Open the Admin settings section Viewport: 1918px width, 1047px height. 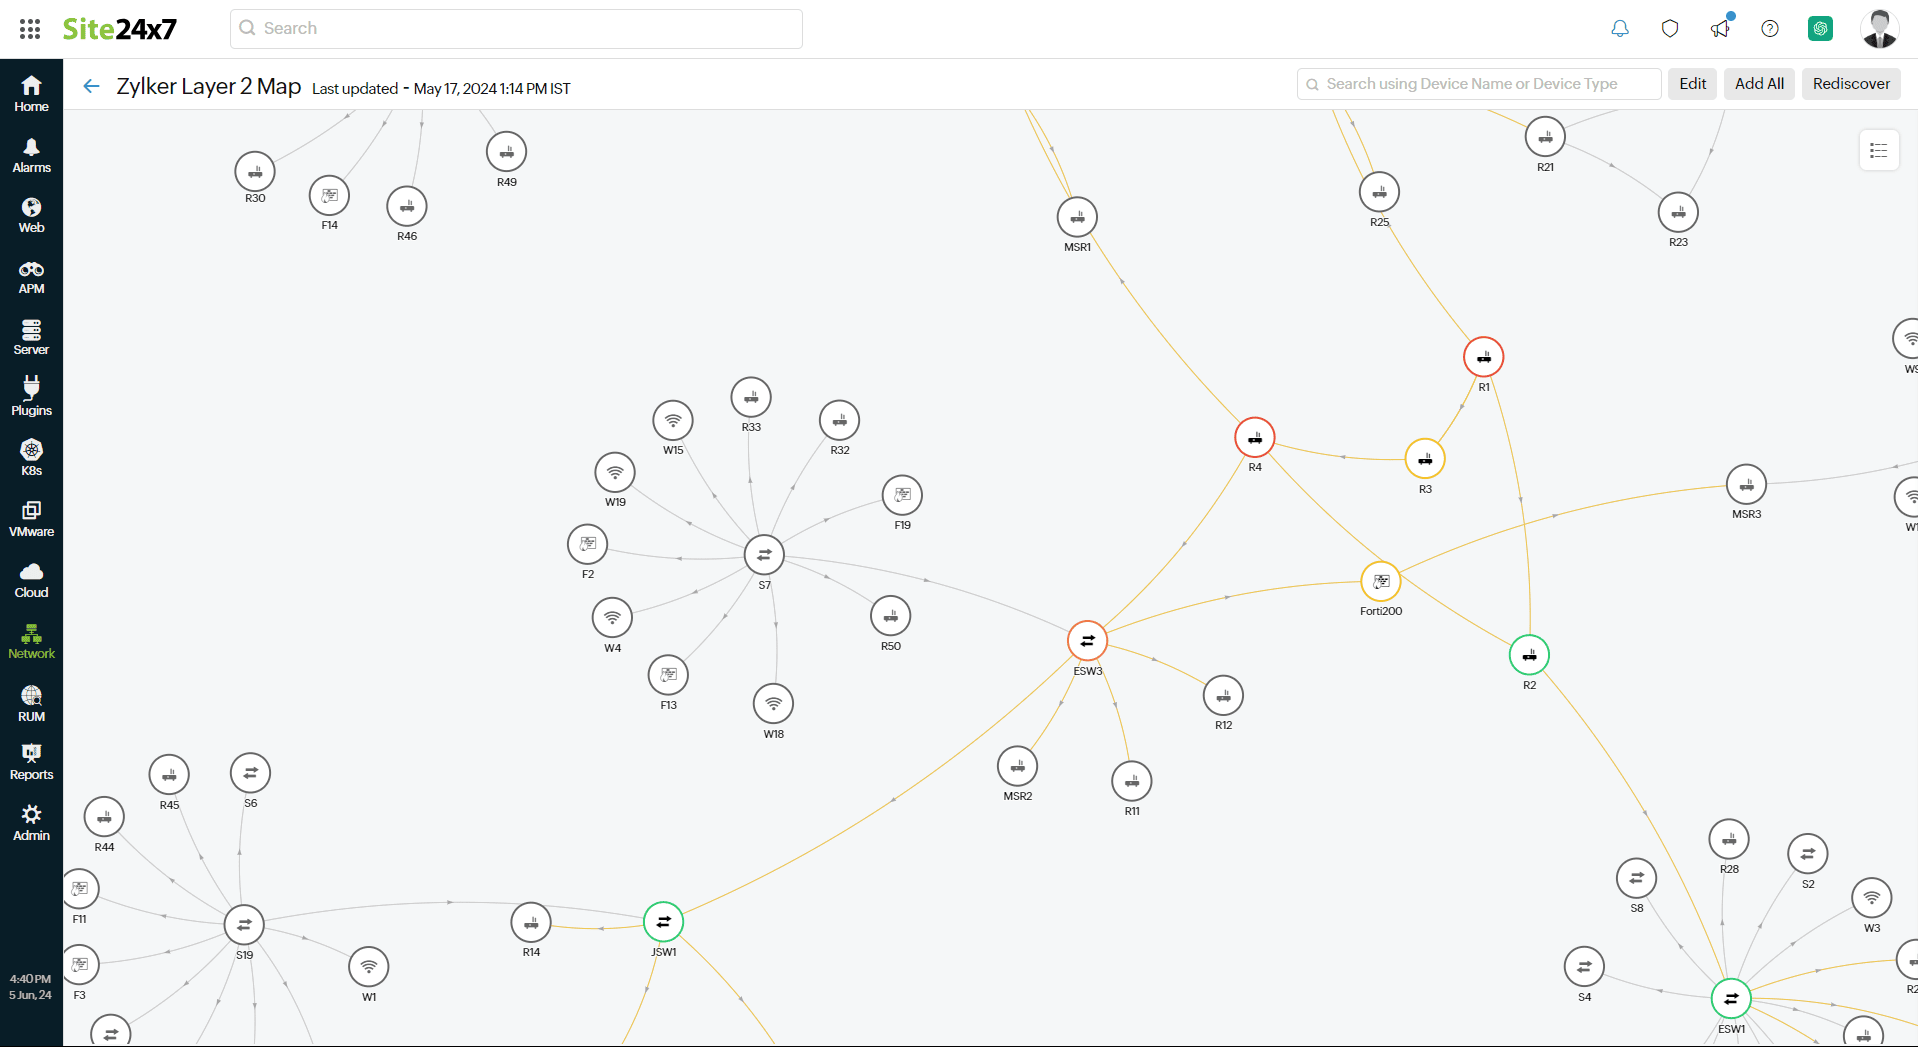(x=31, y=821)
